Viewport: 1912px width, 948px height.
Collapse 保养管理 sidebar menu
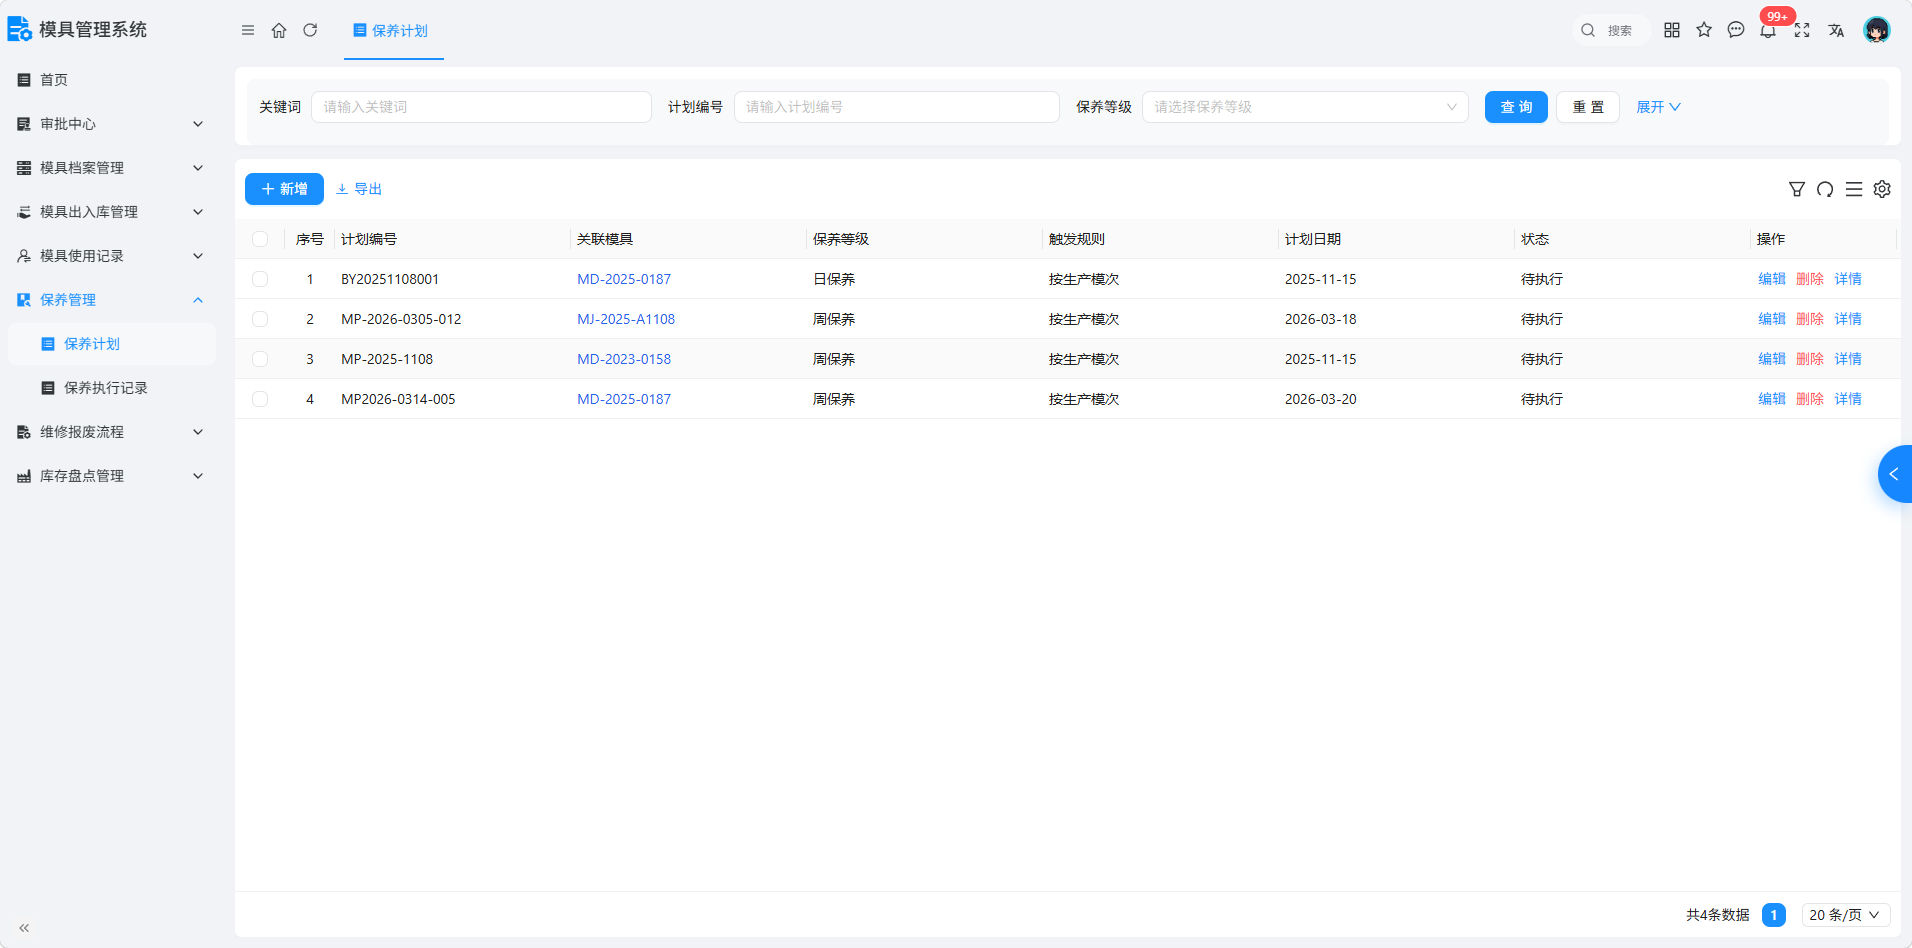(x=110, y=300)
